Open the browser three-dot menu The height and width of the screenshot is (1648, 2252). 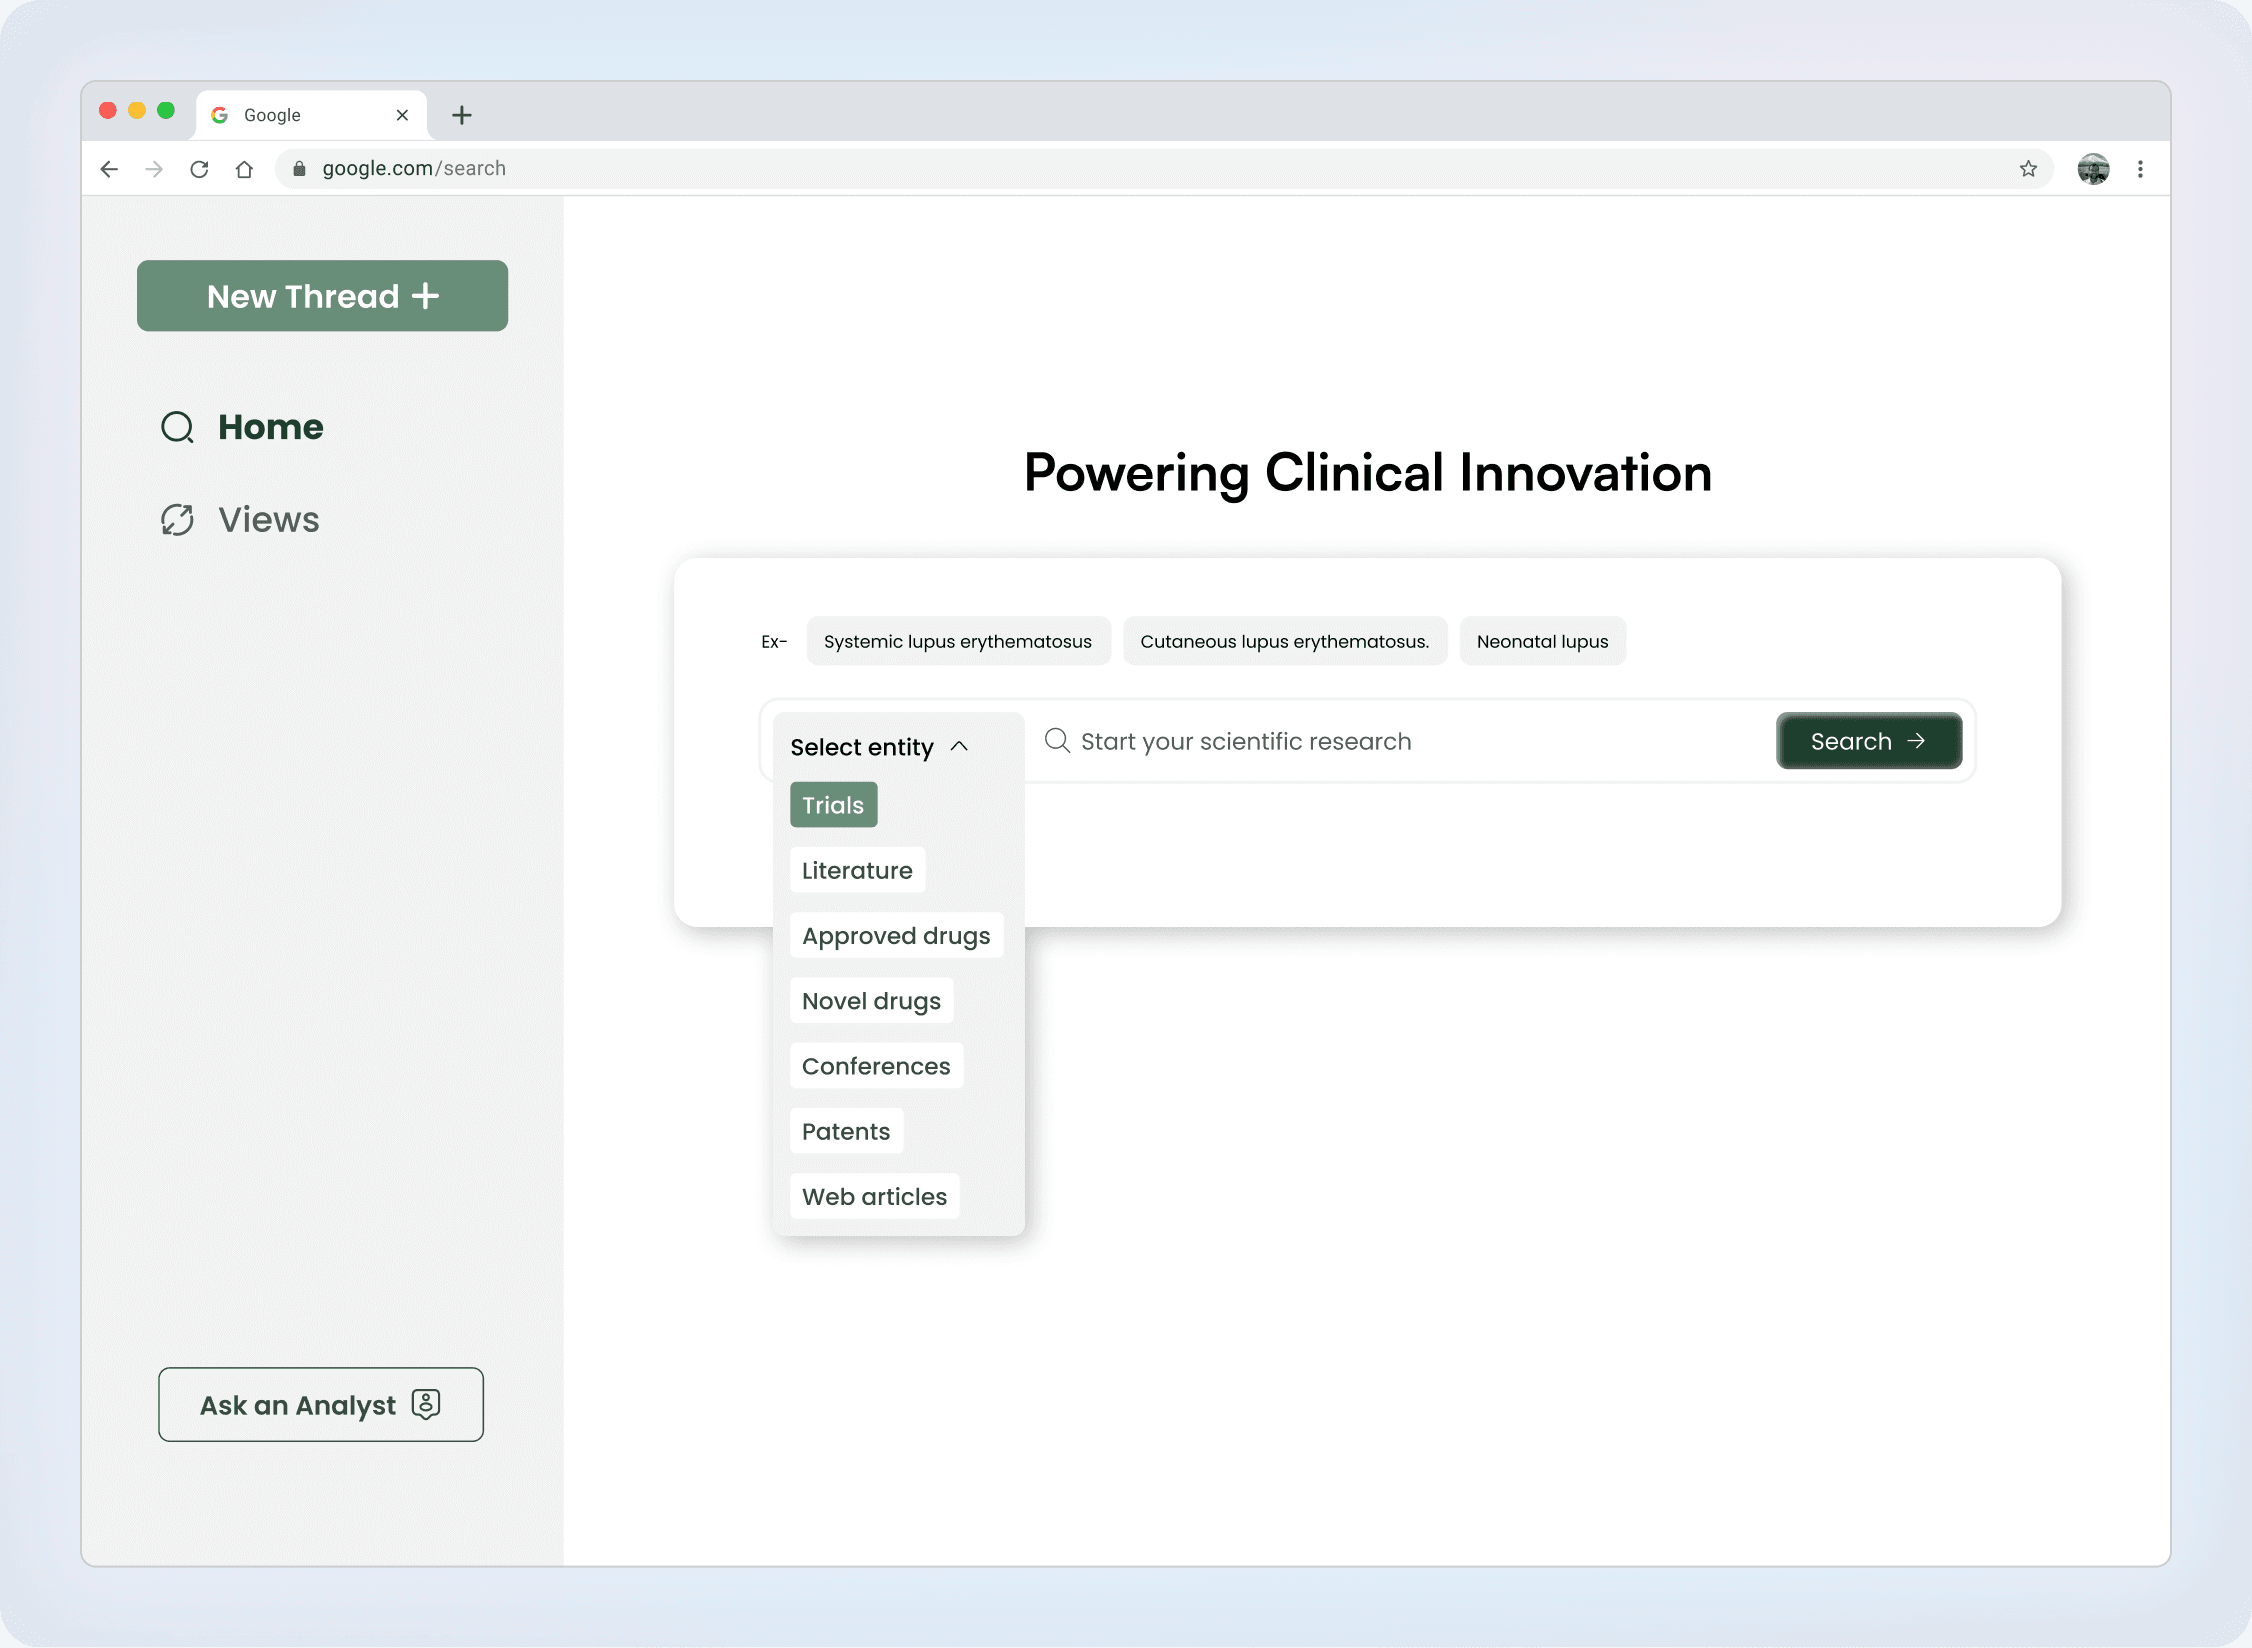point(2140,169)
